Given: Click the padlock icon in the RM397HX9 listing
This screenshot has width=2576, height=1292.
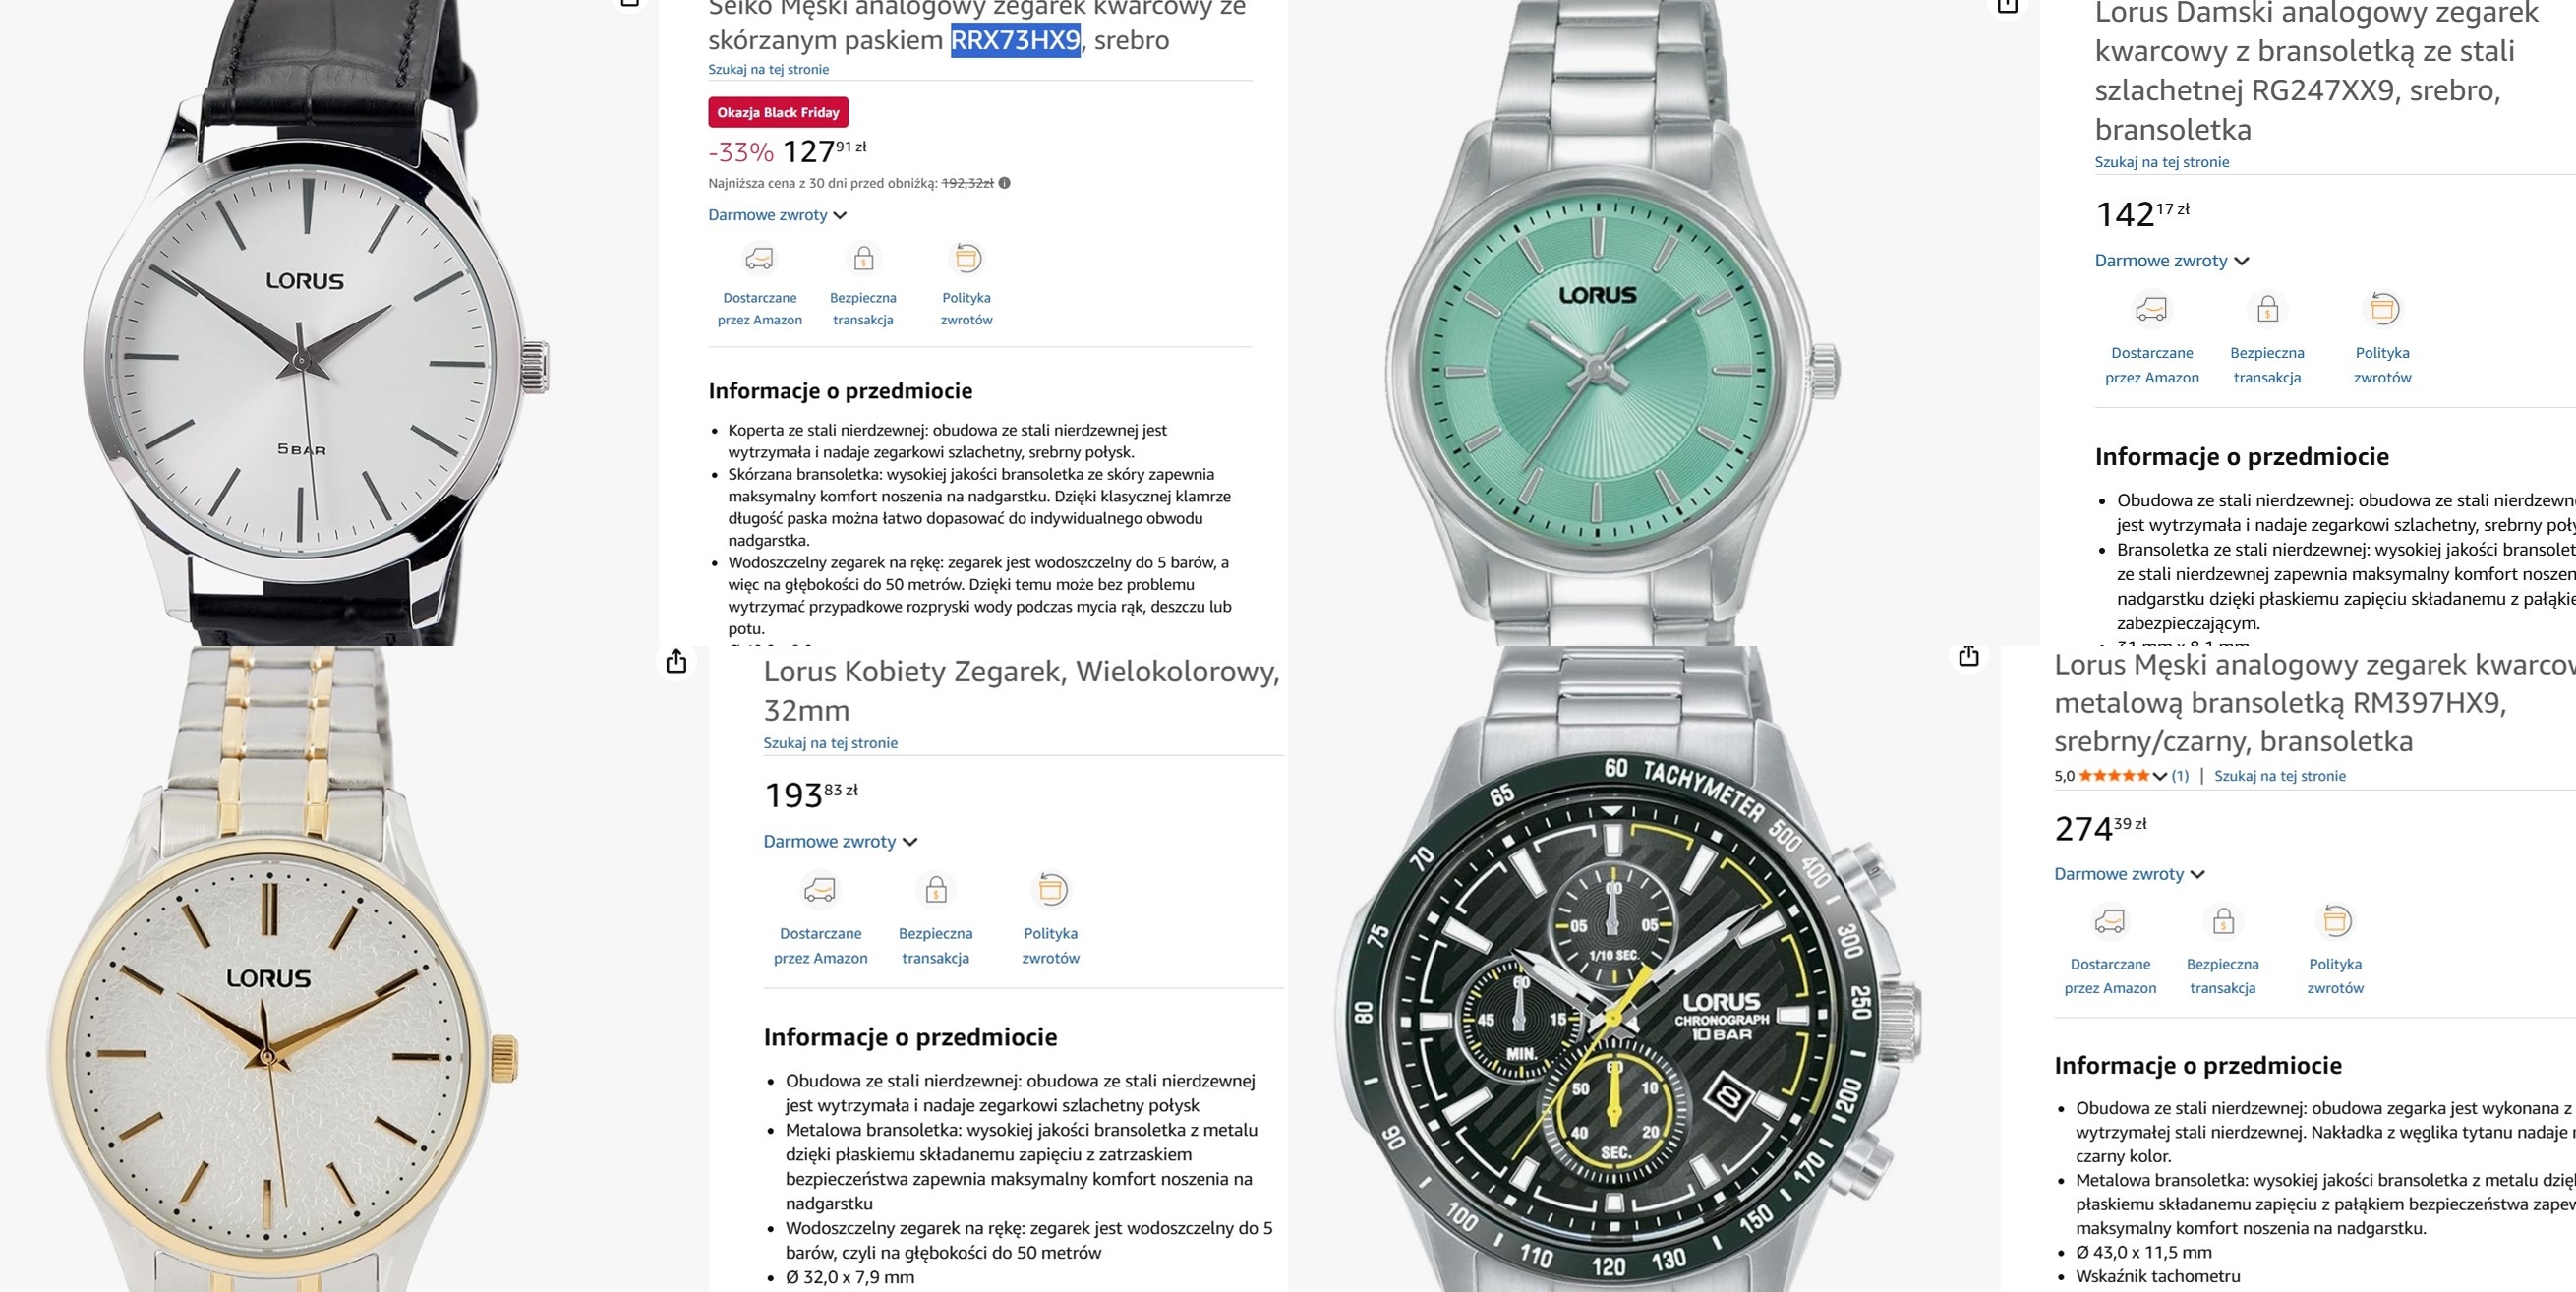Looking at the screenshot, I should 2223,920.
